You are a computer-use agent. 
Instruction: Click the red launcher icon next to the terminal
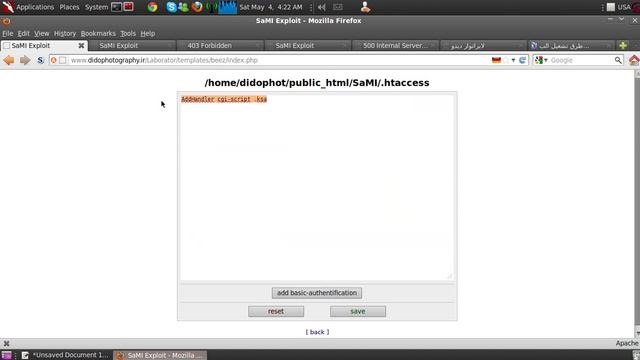click(128, 7)
